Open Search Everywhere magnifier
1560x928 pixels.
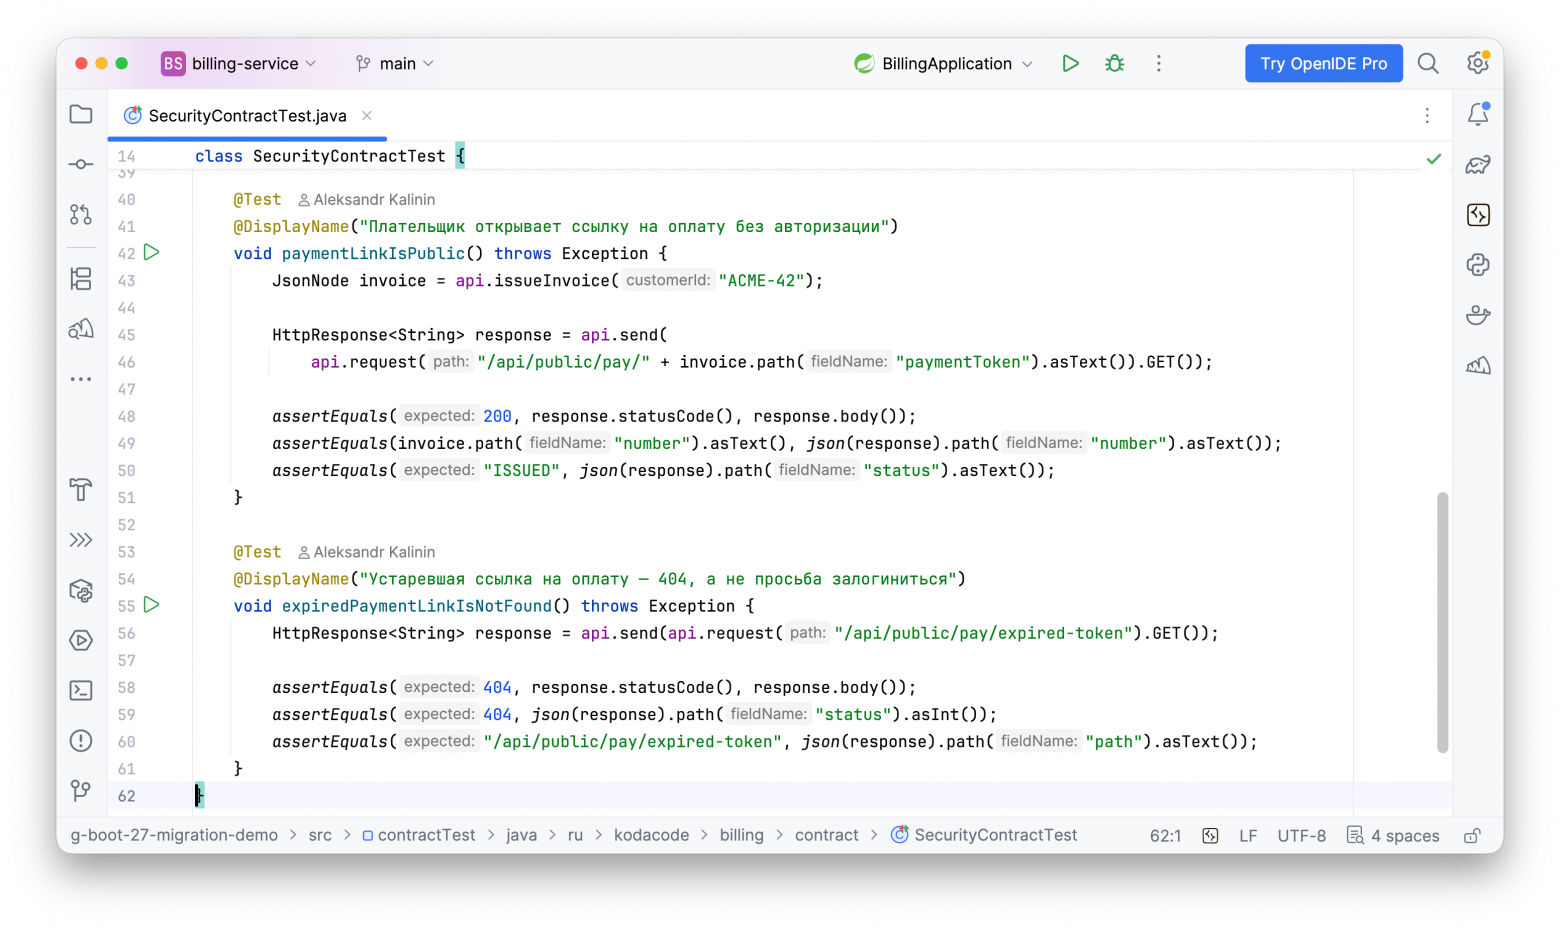click(1428, 63)
